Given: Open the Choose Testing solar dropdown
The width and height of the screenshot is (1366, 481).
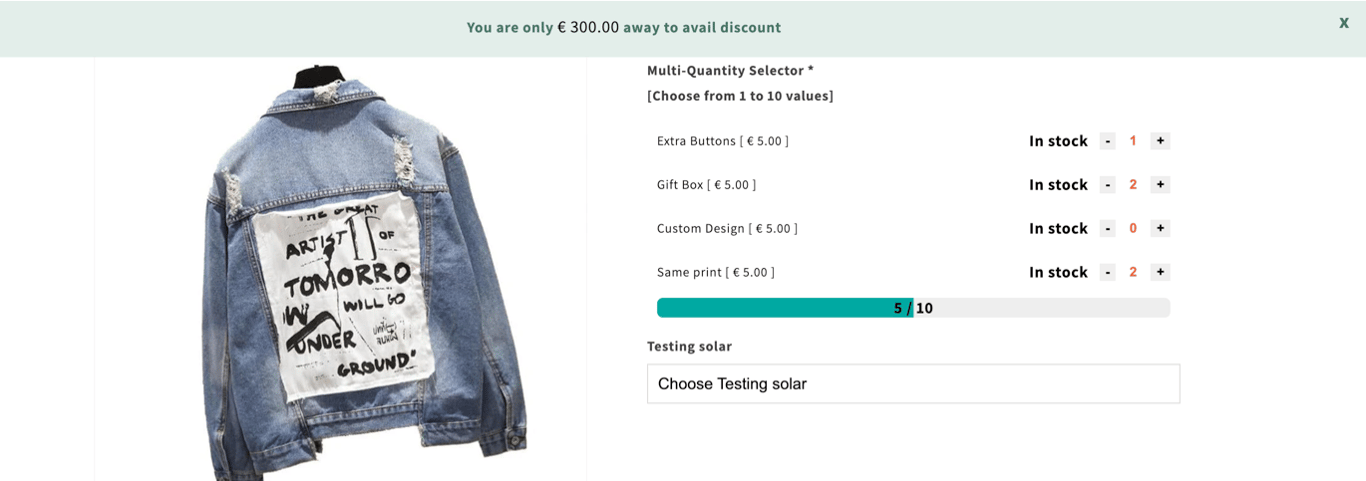Looking at the screenshot, I should 913,384.
